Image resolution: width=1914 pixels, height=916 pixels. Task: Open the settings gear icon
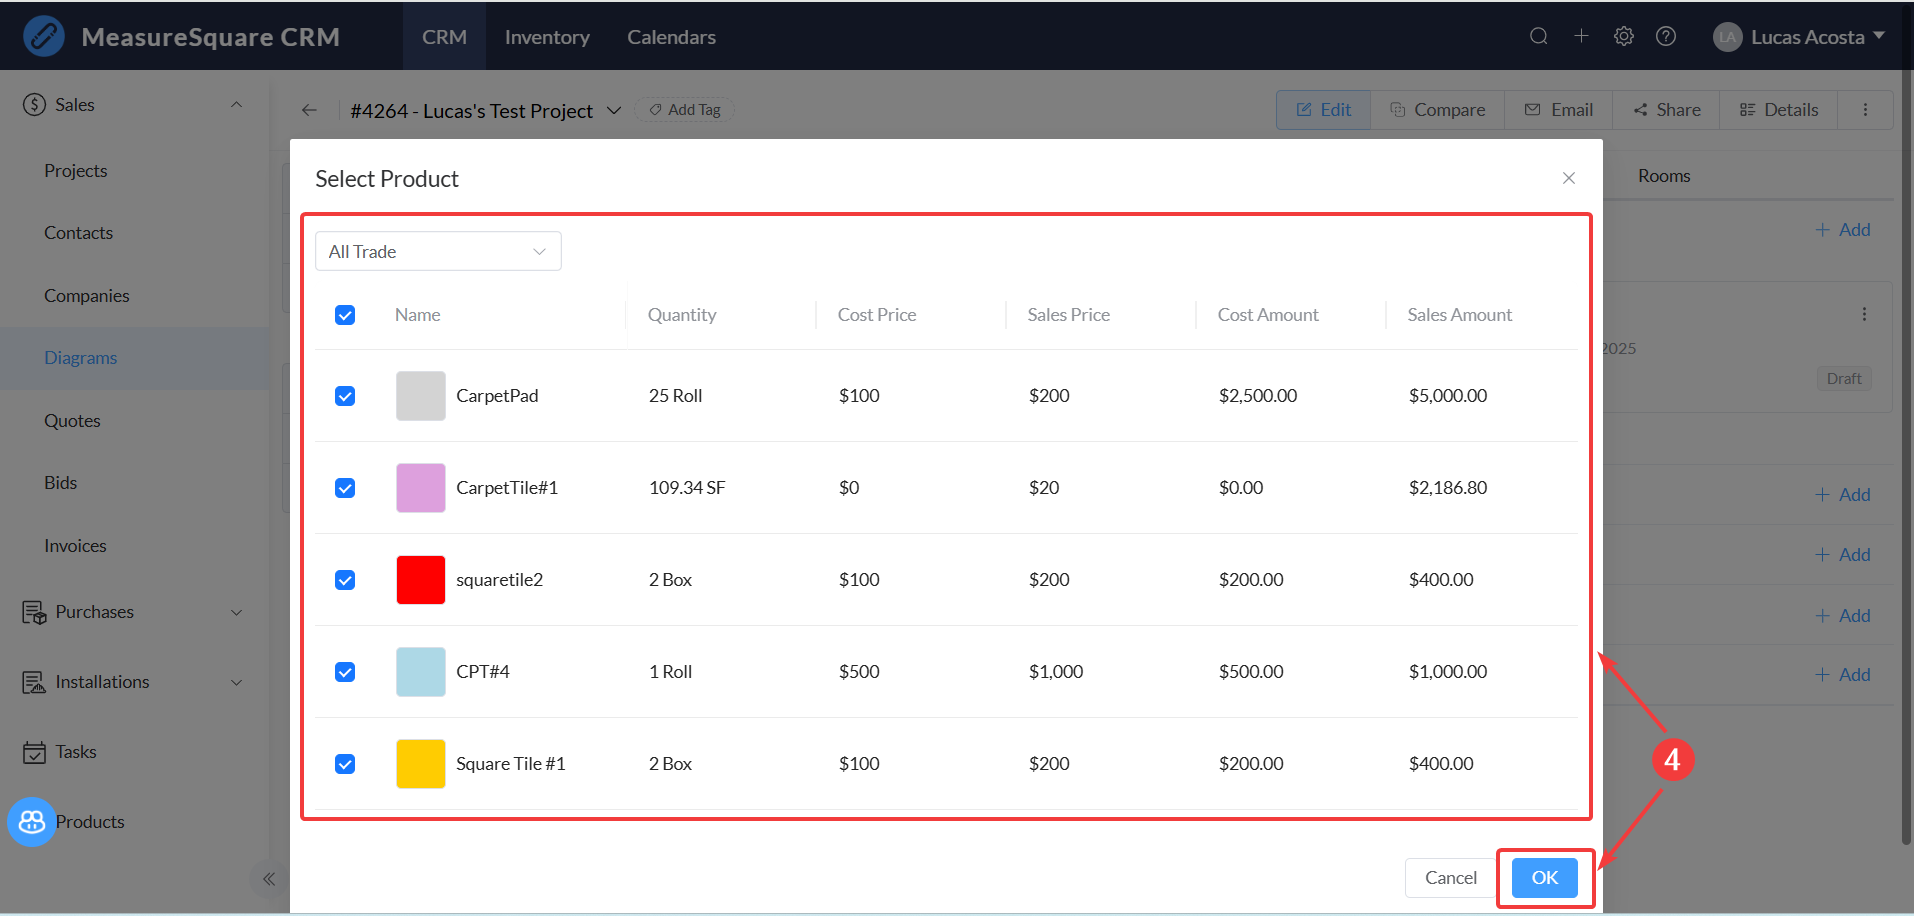click(1624, 36)
